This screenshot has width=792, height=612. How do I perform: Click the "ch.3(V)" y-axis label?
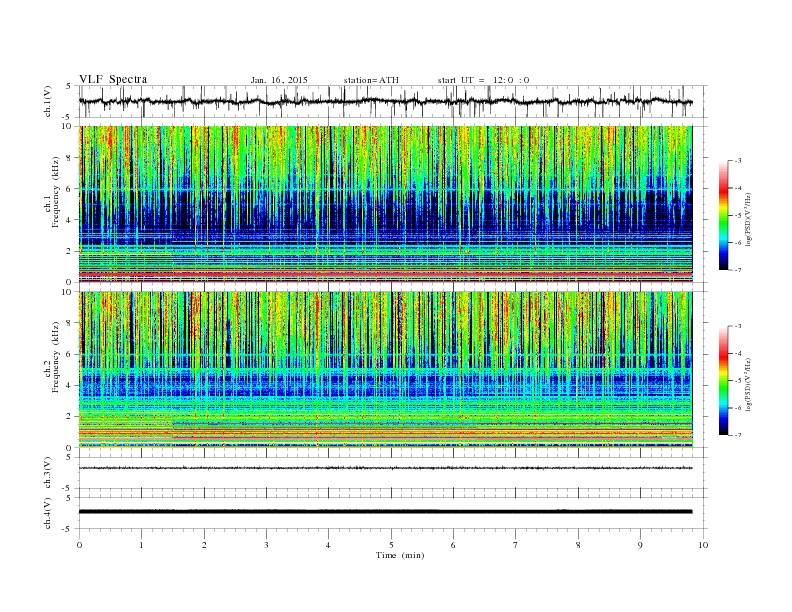pyautogui.click(x=48, y=473)
